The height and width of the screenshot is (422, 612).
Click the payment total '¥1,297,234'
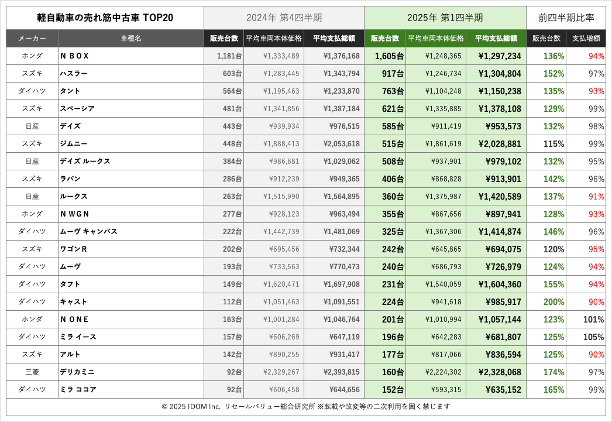tap(500, 56)
